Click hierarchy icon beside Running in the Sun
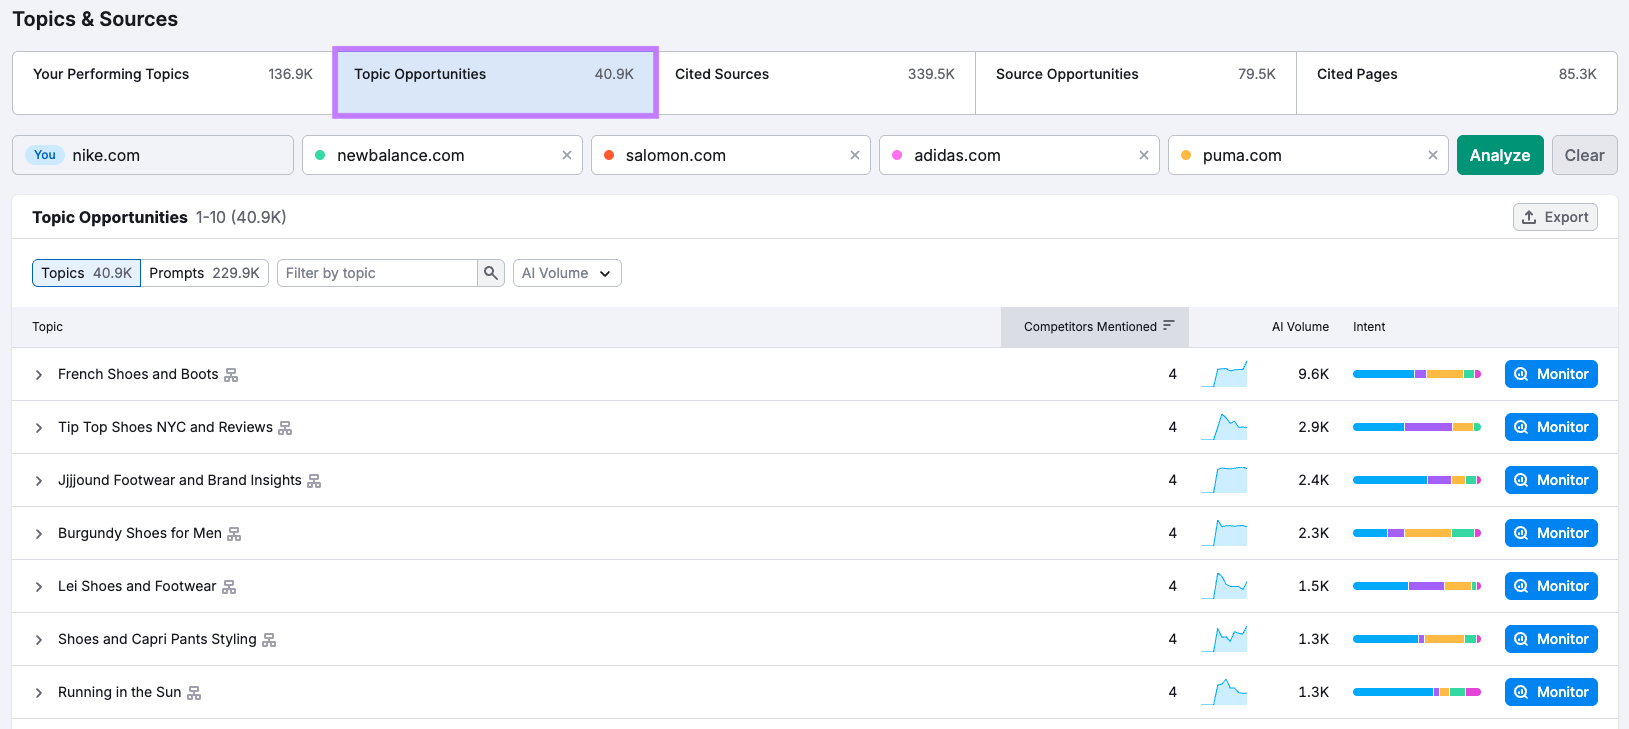 (194, 693)
